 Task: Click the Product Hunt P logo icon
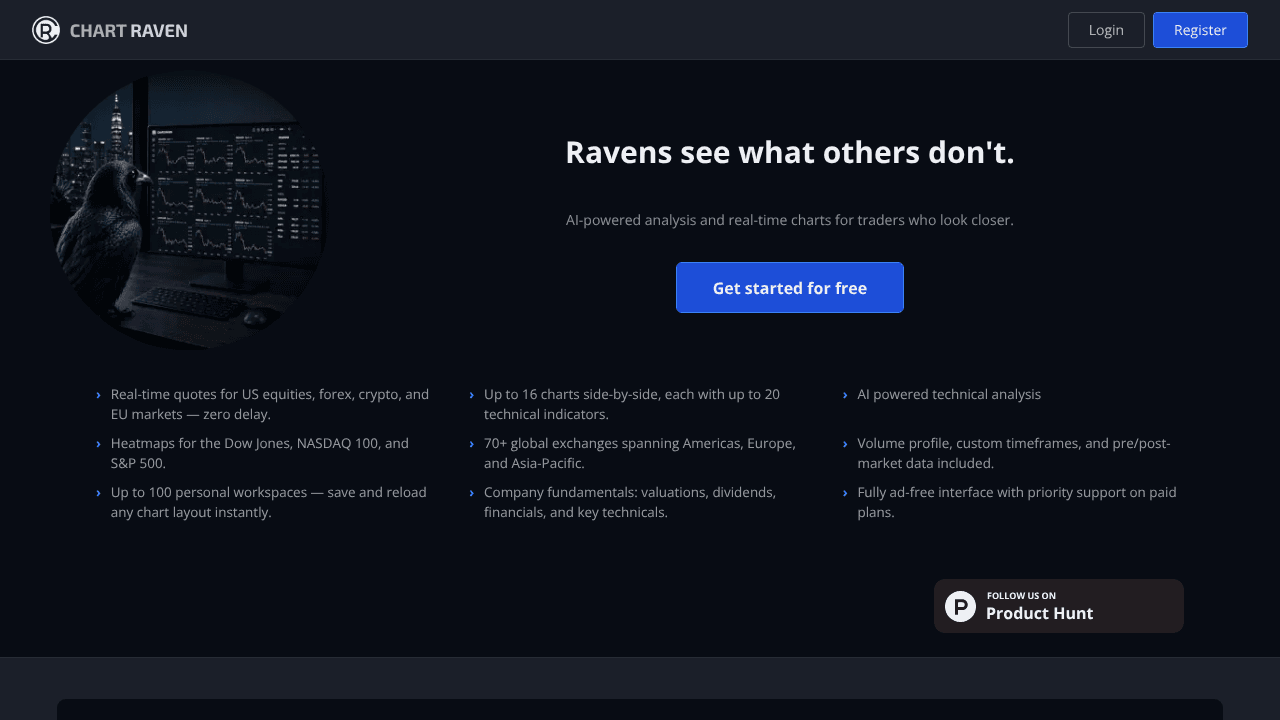(x=960, y=606)
